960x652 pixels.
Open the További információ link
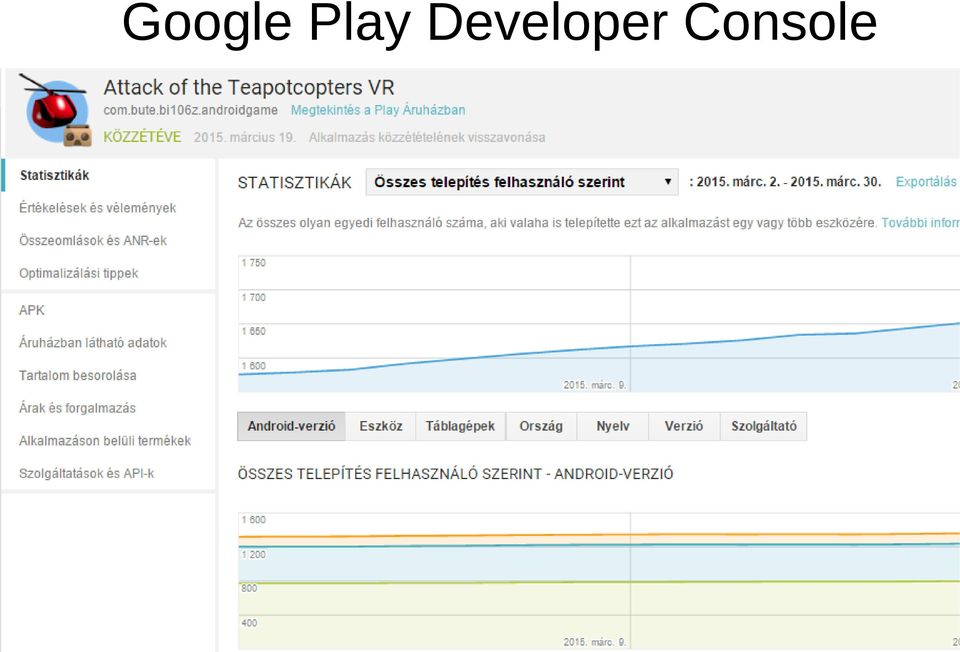pyautogui.click(x=920, y=223)
